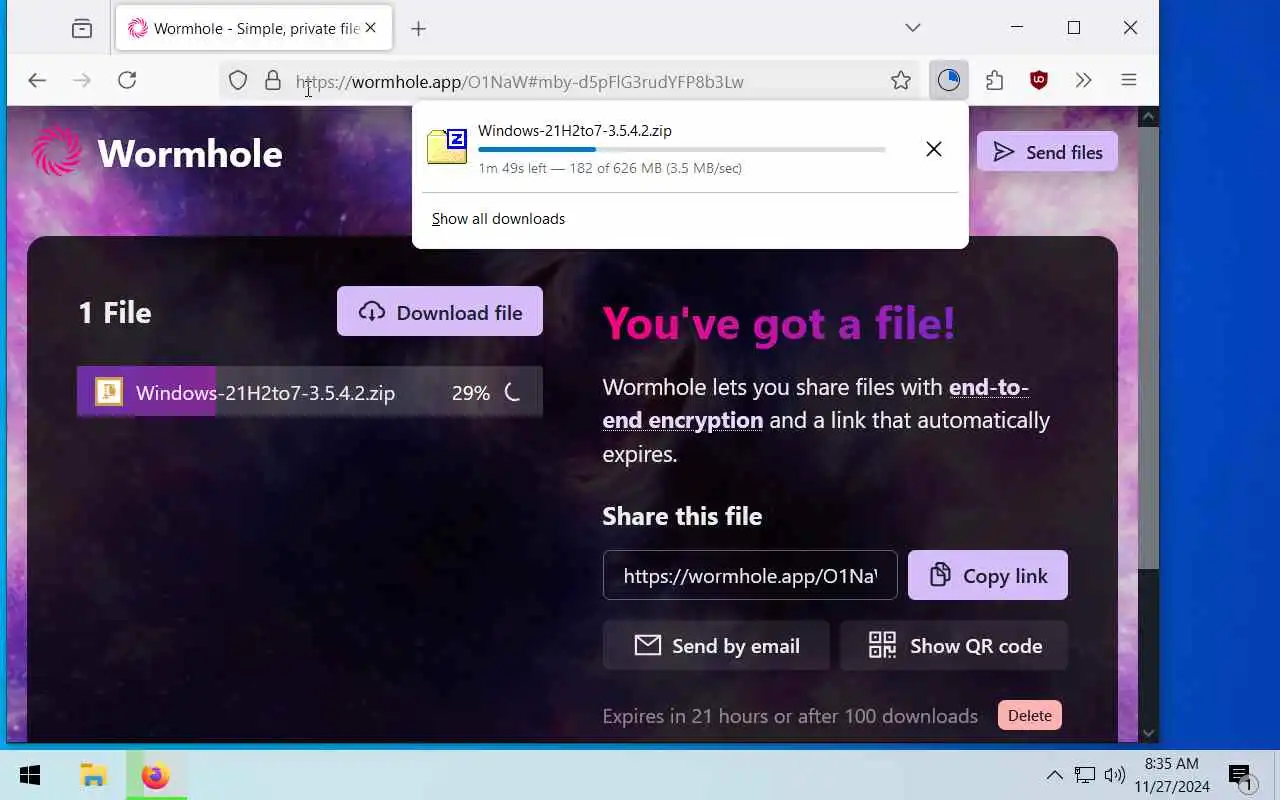Open the tracking protection shield icon

[x=238, y=81]
